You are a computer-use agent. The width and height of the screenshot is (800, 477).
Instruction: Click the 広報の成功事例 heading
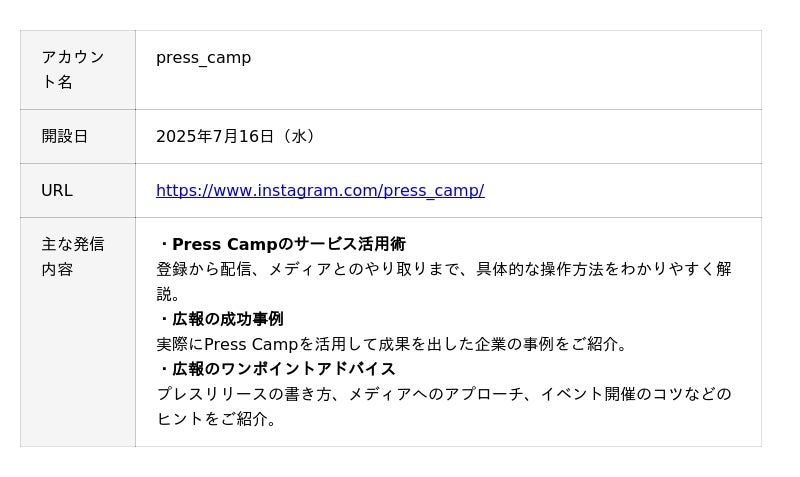coord(220,319)
